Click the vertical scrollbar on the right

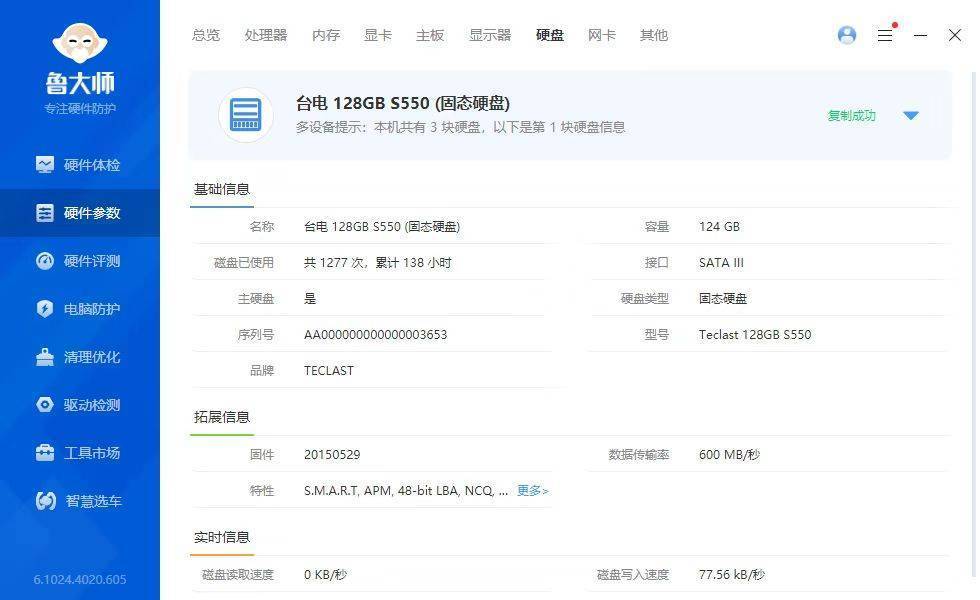(974, 325)
